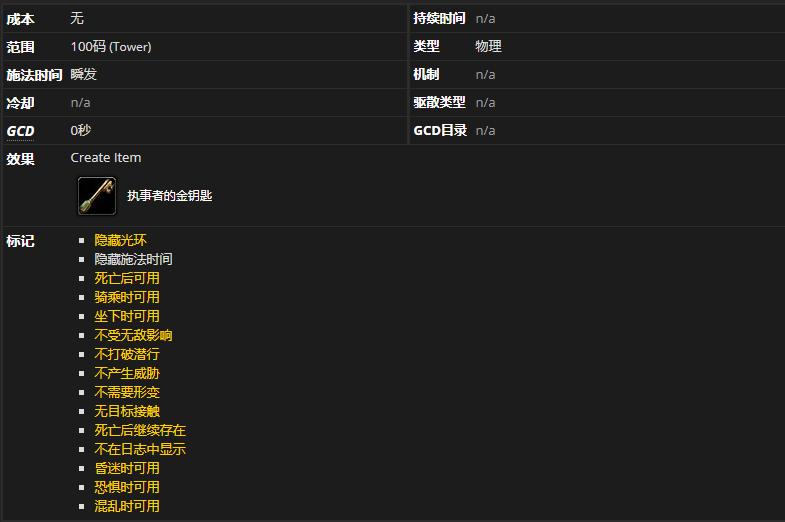785x522 pixels.
Task: Click the 100码 (Tower) range value
Action: coord(111,47)
